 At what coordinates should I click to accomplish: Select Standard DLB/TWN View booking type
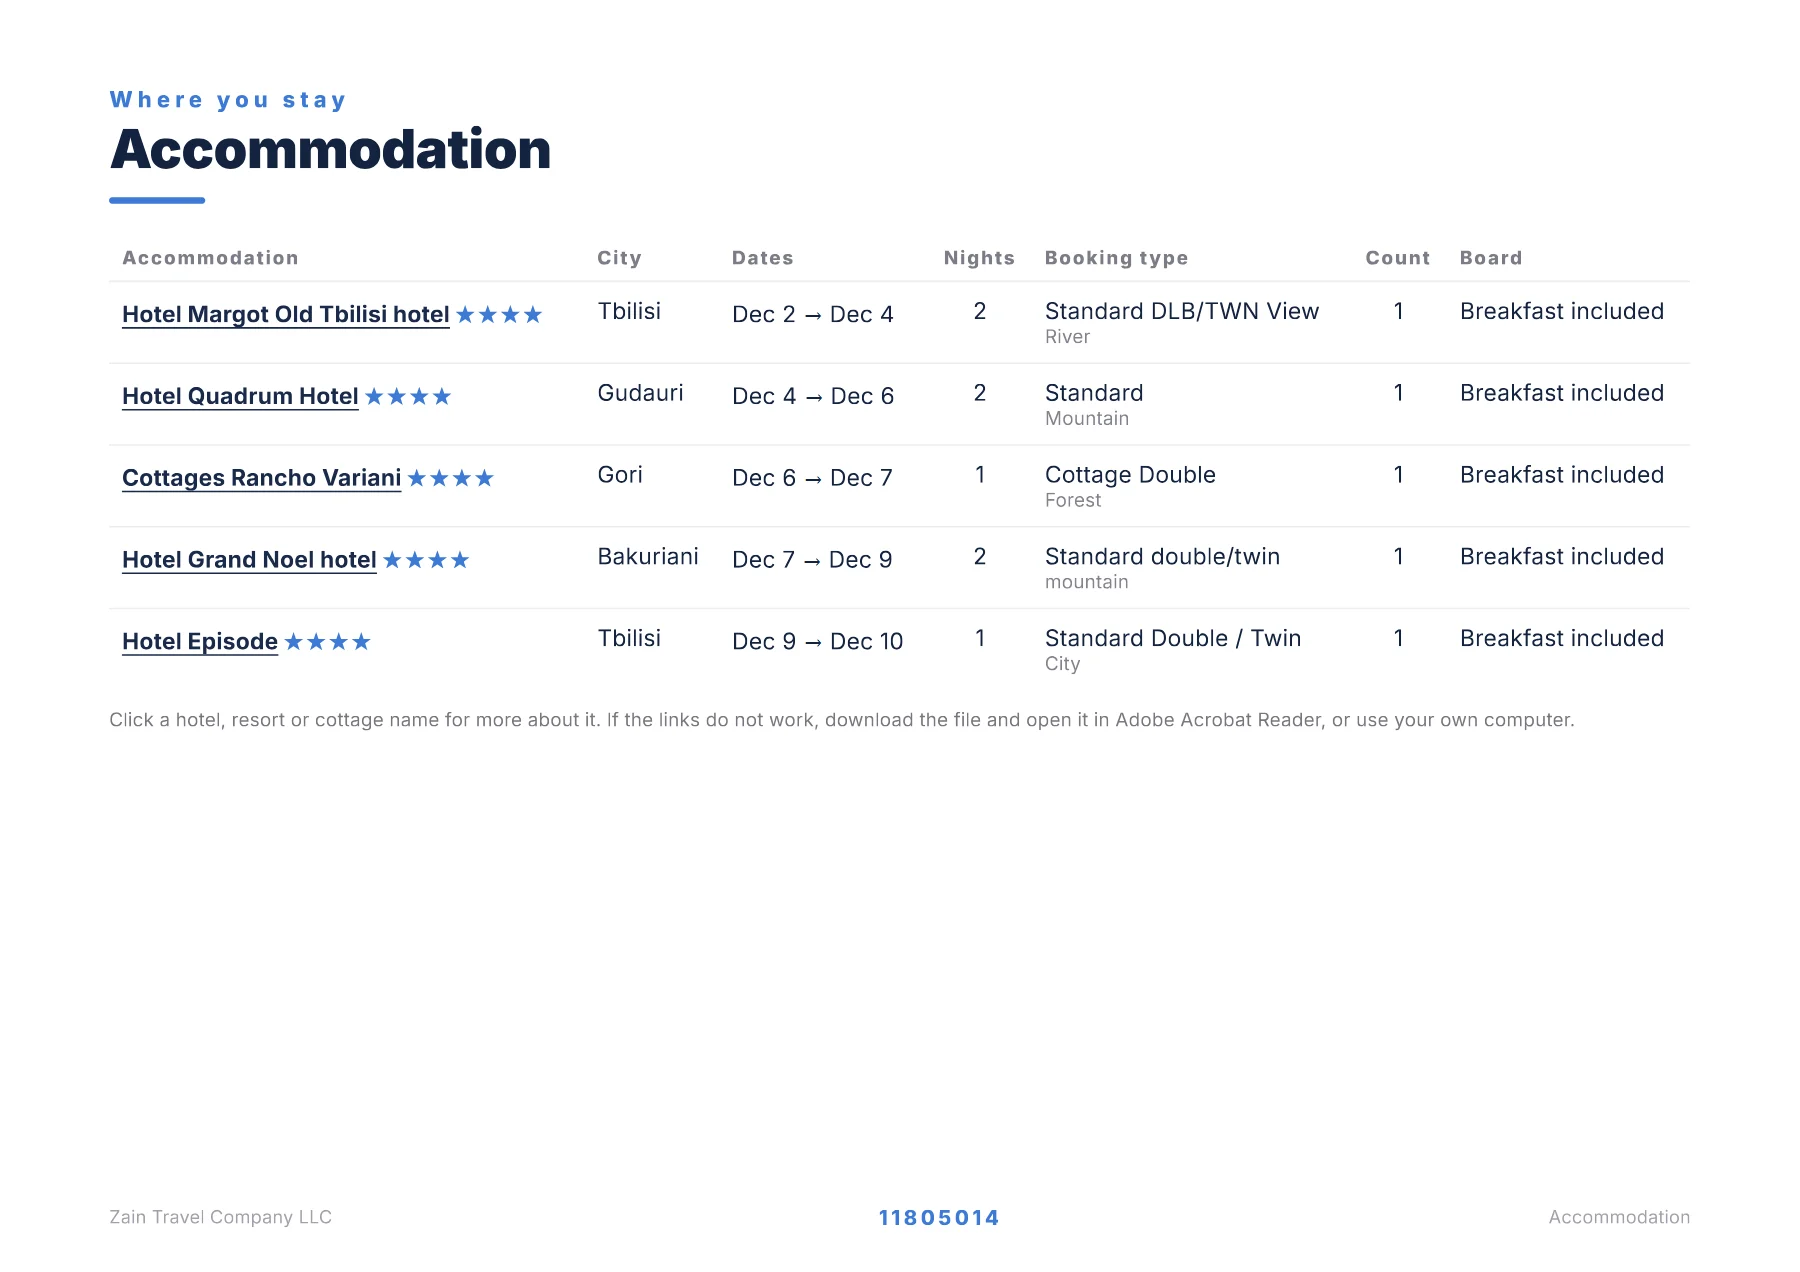(x=1182, y=311)
